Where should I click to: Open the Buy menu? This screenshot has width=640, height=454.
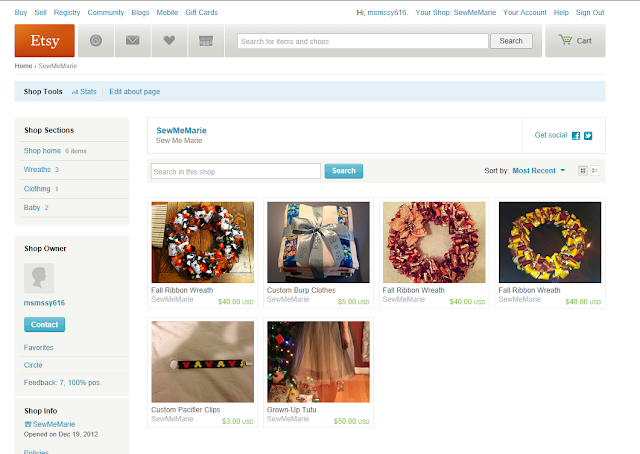[x=21, y=12]
